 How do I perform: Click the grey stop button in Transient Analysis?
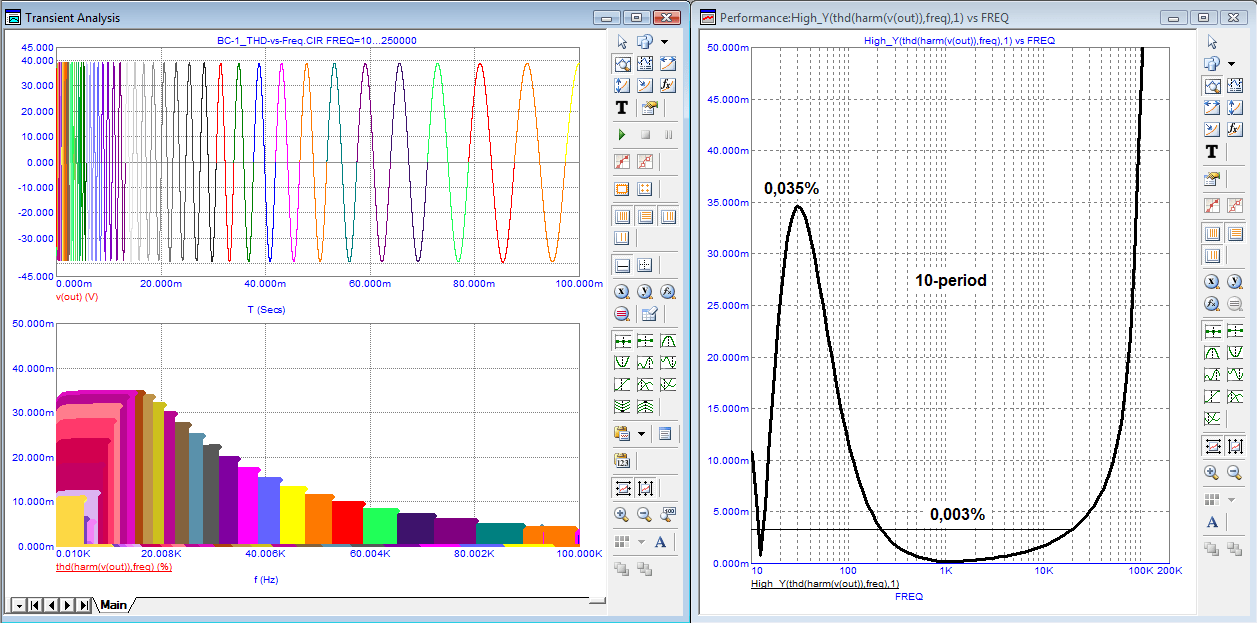coord(645,134)
